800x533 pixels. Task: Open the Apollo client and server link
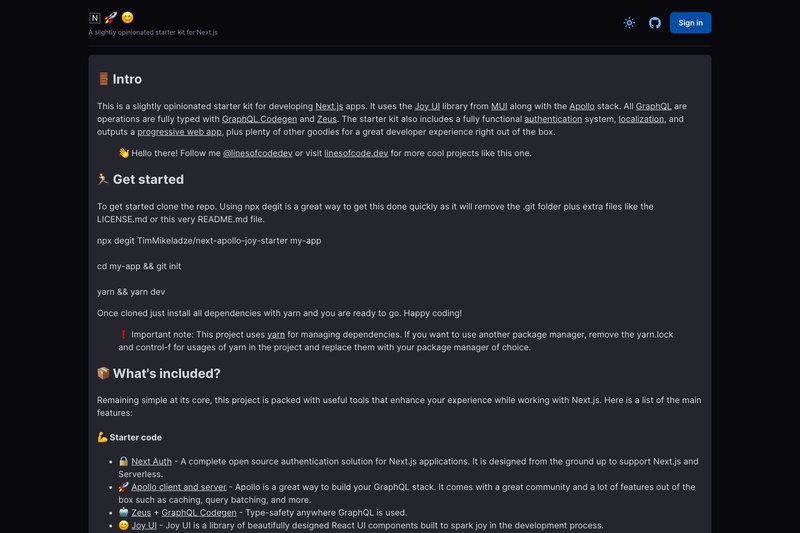point(179,487)
